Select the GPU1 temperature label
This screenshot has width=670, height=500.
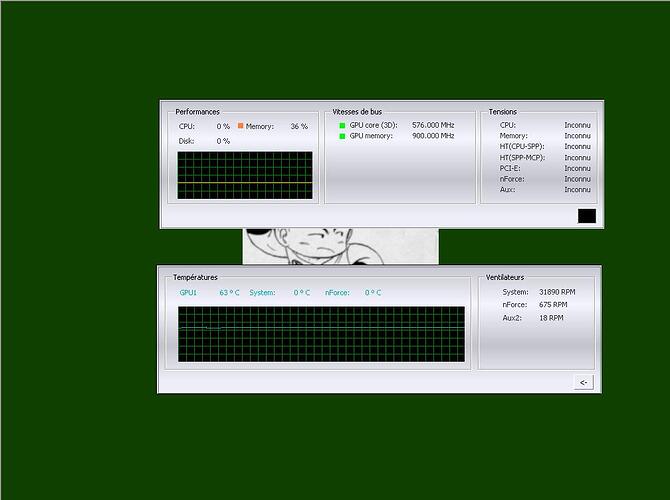188,293
